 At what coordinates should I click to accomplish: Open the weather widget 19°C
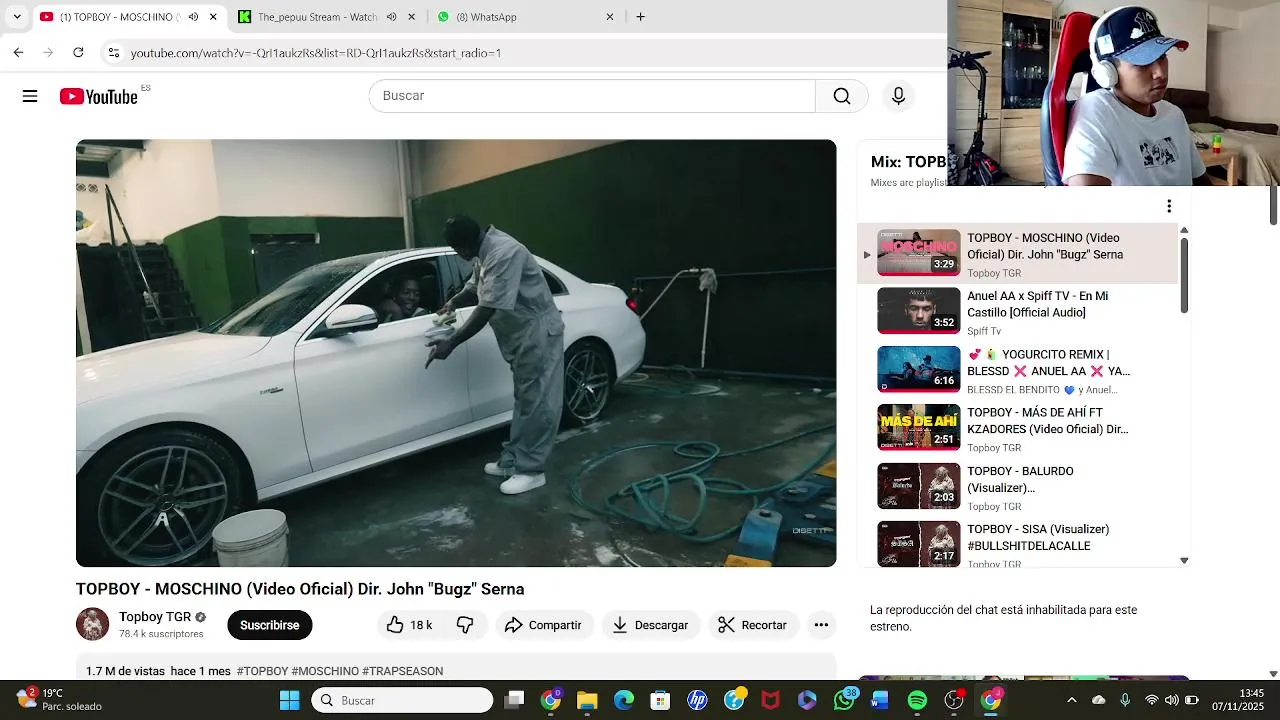pyautogui.click(x=60, y=699)
